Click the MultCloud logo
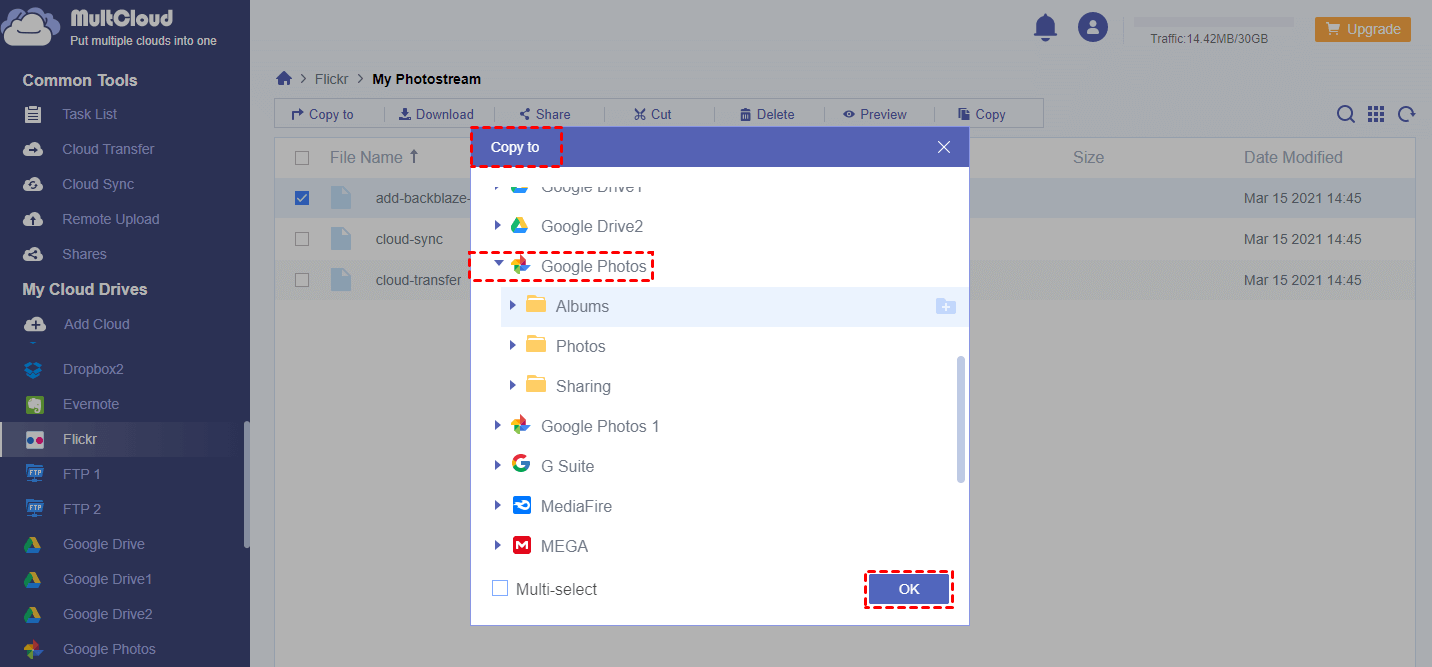The height and width of the screenshot is (667, 1432). click(110, 27)
